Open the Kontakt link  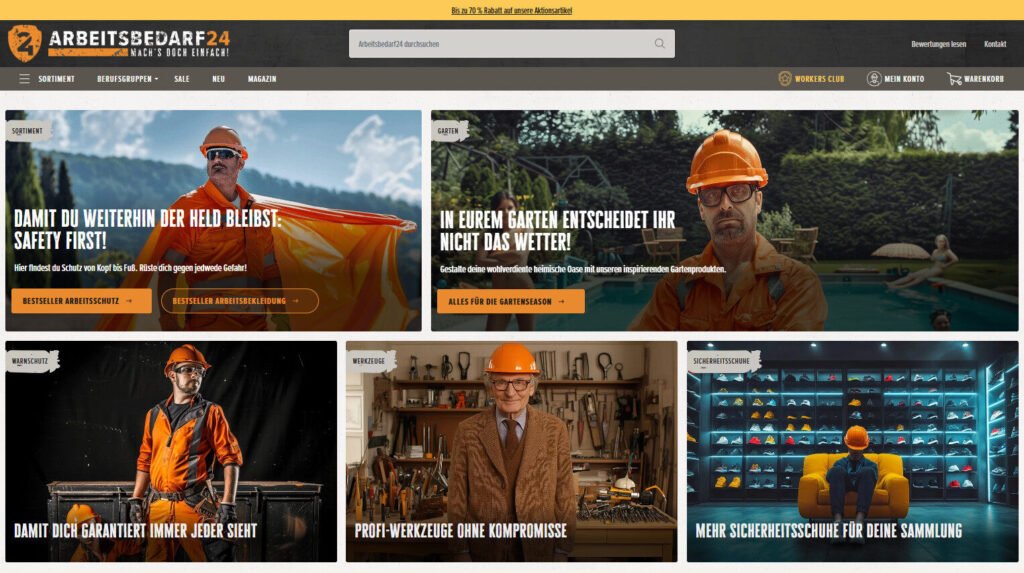[995, 44]
